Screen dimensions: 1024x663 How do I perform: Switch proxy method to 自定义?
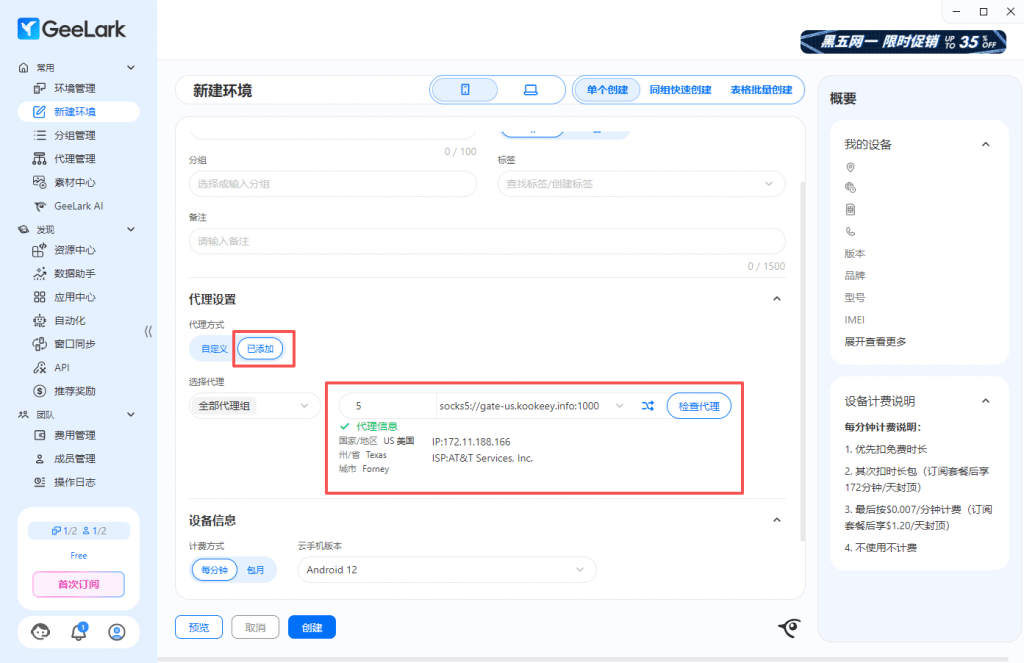click(x=214, y=348)
